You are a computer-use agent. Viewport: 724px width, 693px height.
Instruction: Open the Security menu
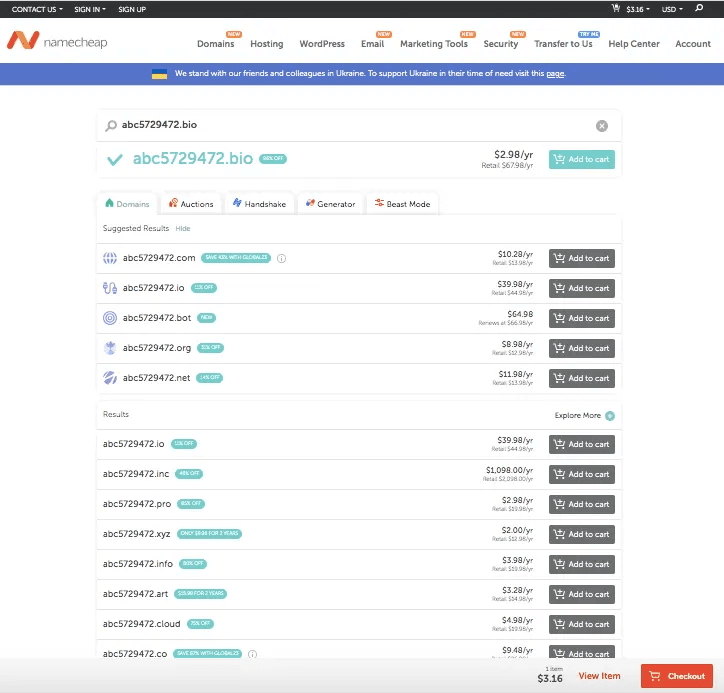501,44
